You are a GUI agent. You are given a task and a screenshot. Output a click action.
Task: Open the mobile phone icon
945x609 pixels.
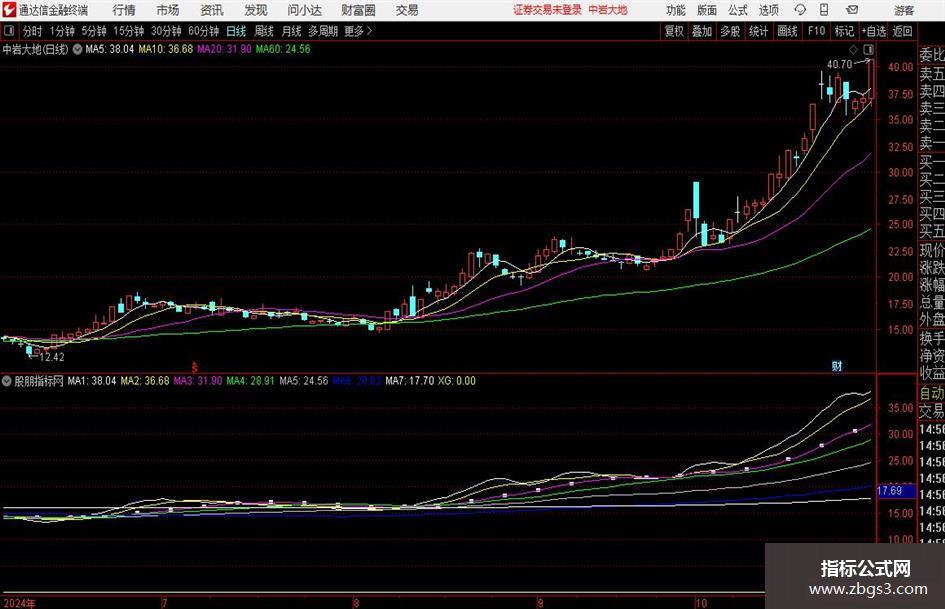pos(824,10)
